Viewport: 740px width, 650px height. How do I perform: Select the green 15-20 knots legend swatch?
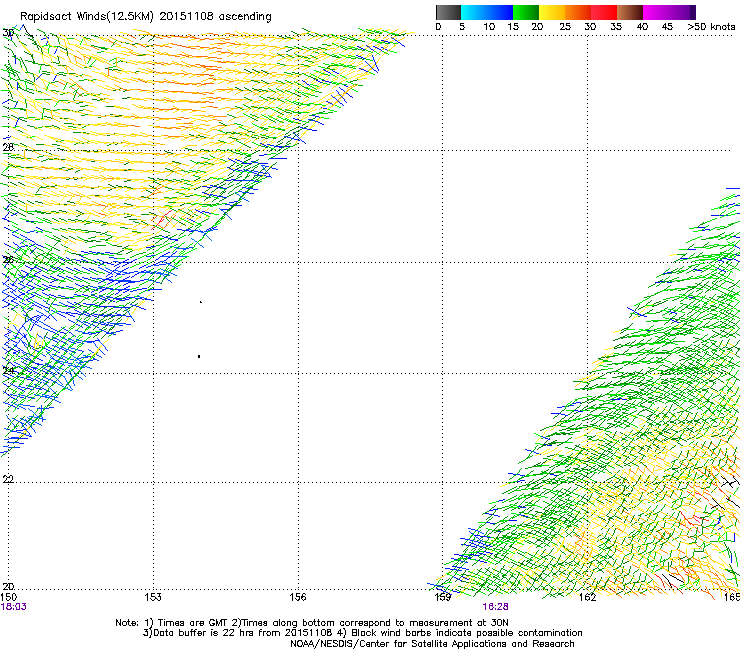point(526,12)
